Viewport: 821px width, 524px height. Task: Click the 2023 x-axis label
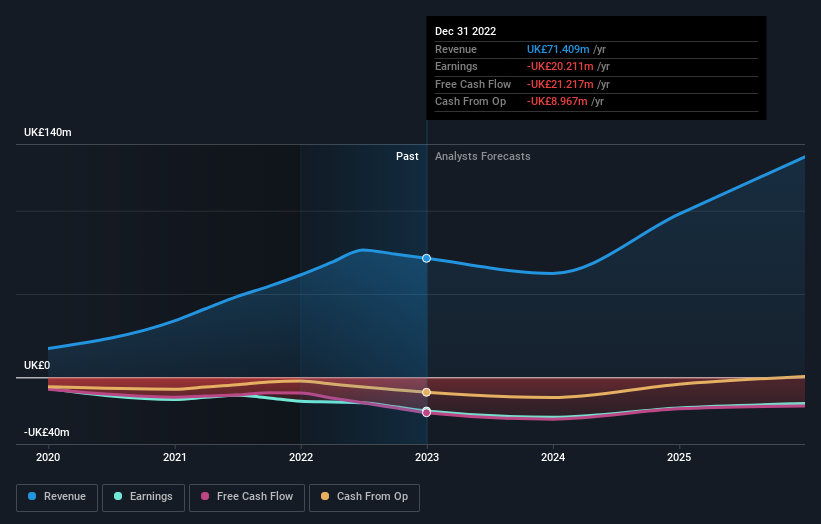(427, 457)
